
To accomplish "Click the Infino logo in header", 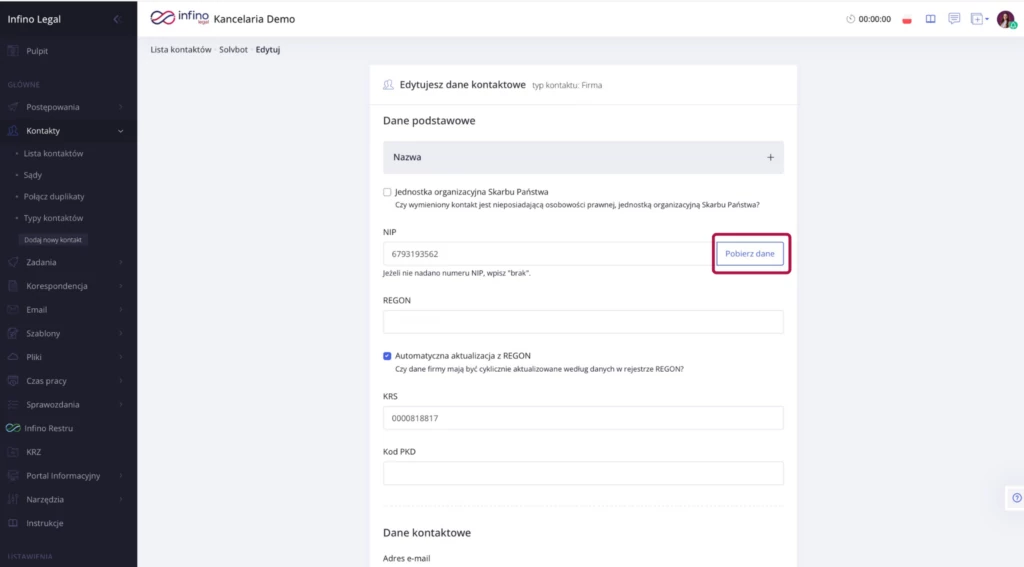I will [179, 18].
